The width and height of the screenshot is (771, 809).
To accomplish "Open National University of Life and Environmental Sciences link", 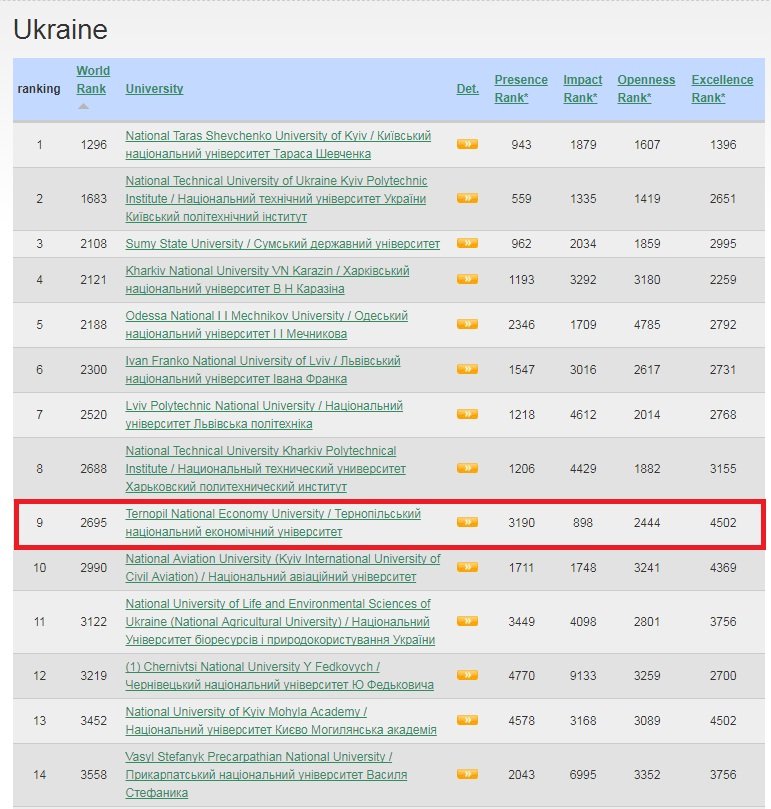I will (x=280, y=622).
